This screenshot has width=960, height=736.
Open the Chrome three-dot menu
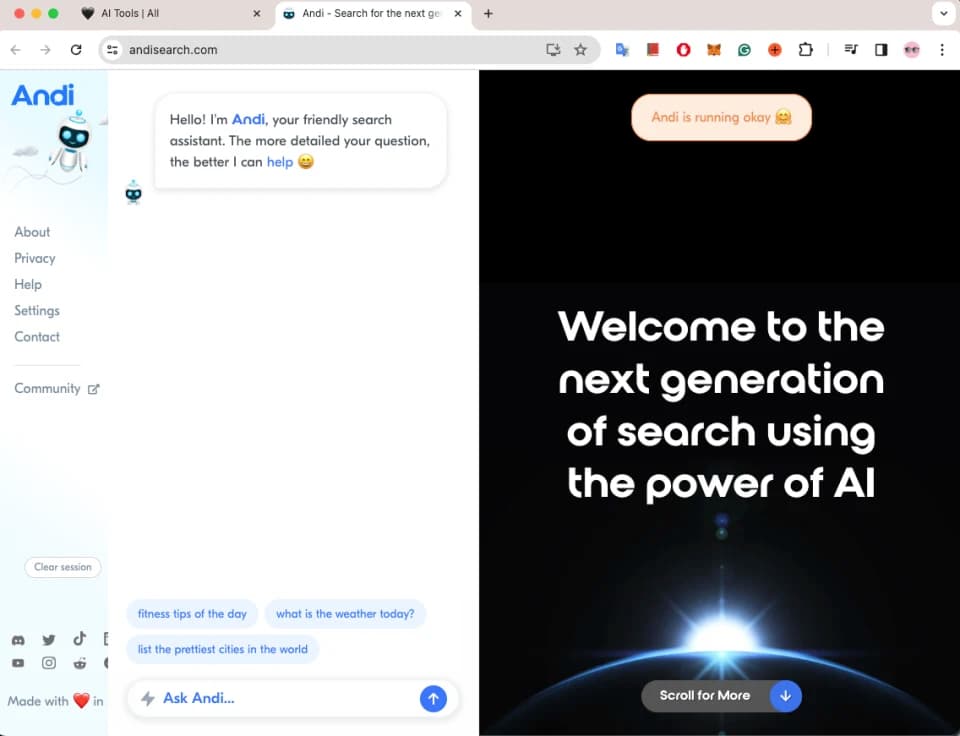[x=942, y=50]
